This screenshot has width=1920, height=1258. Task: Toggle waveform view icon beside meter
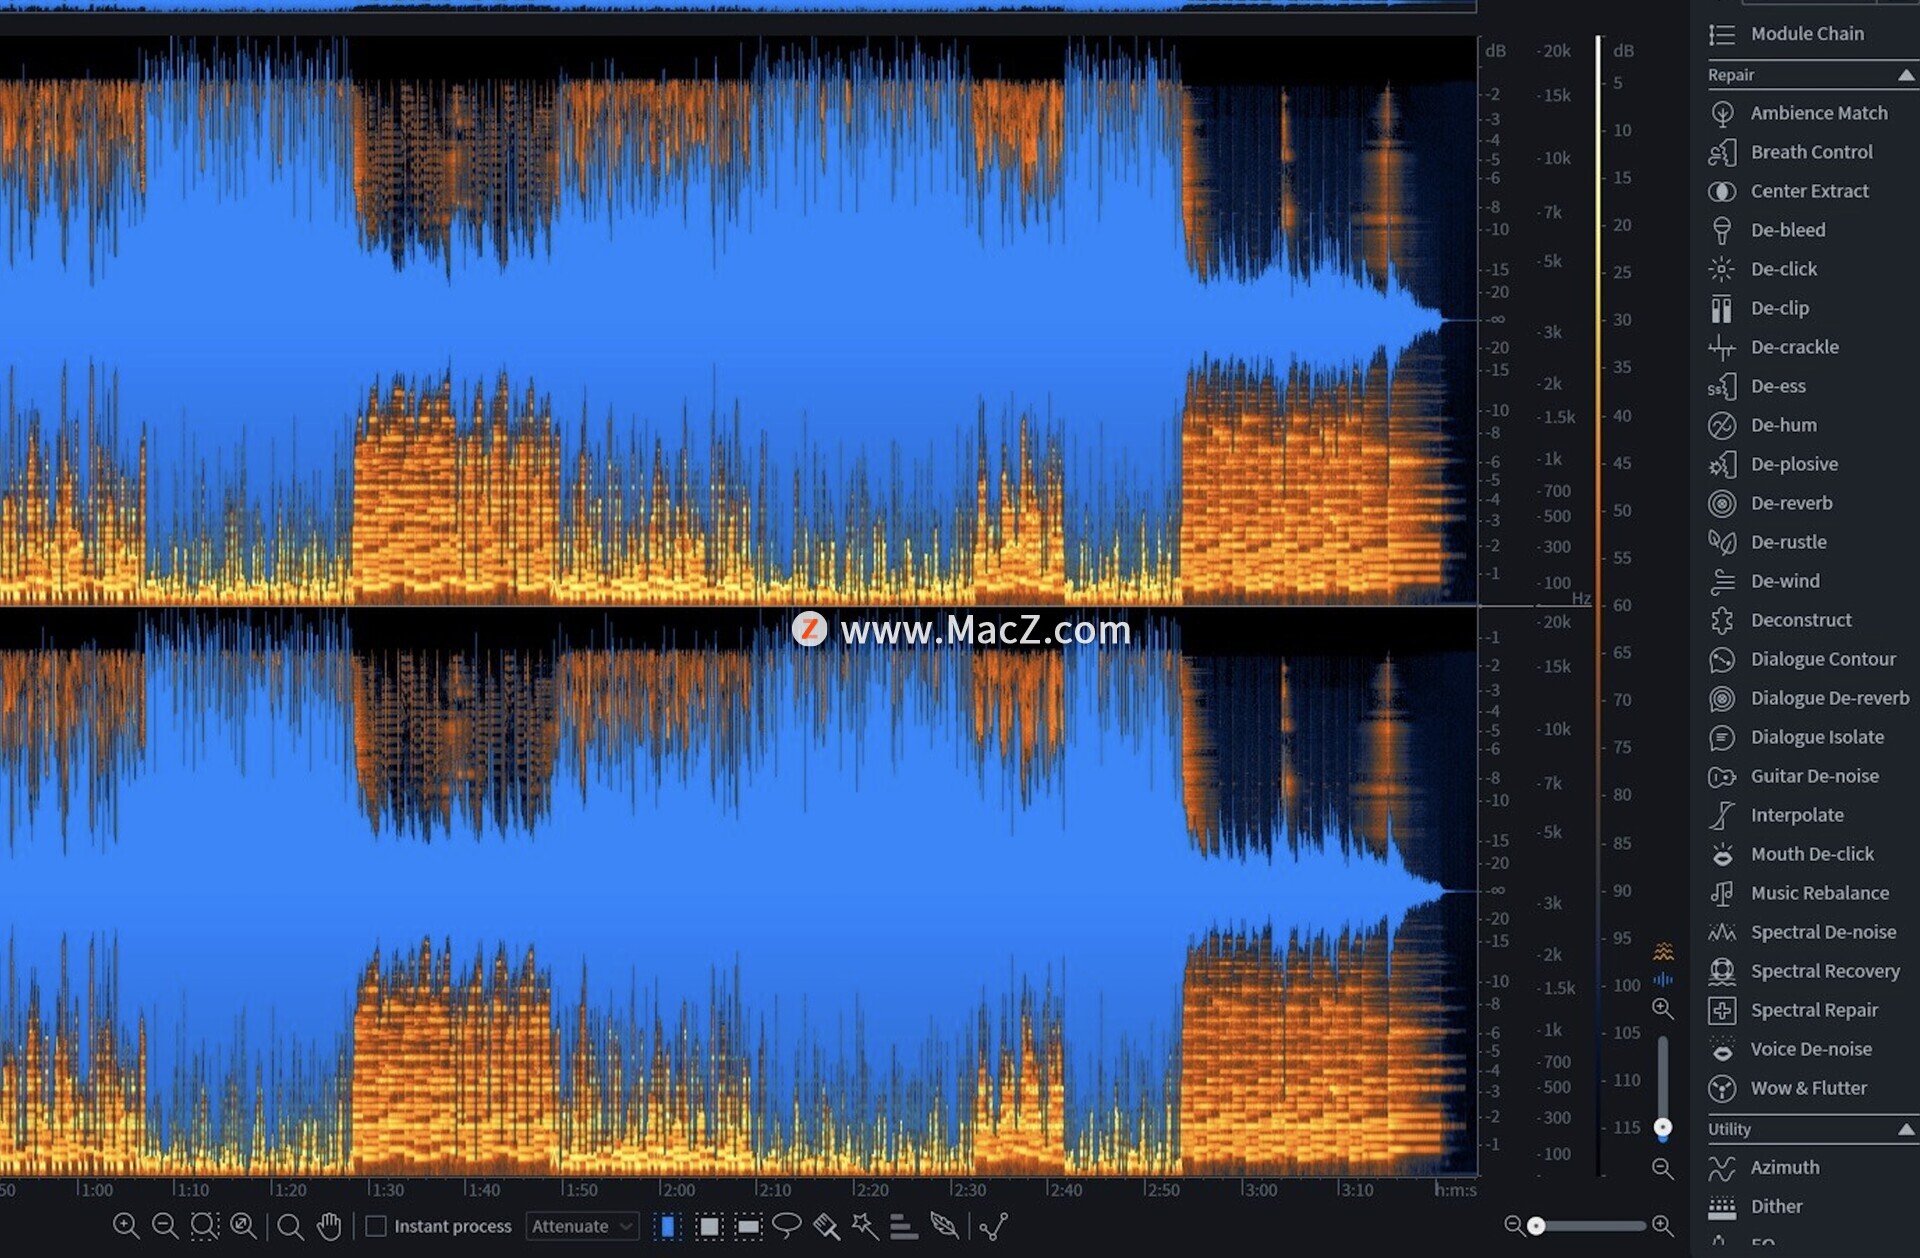pyautogui.click(x=1663, y=979)
